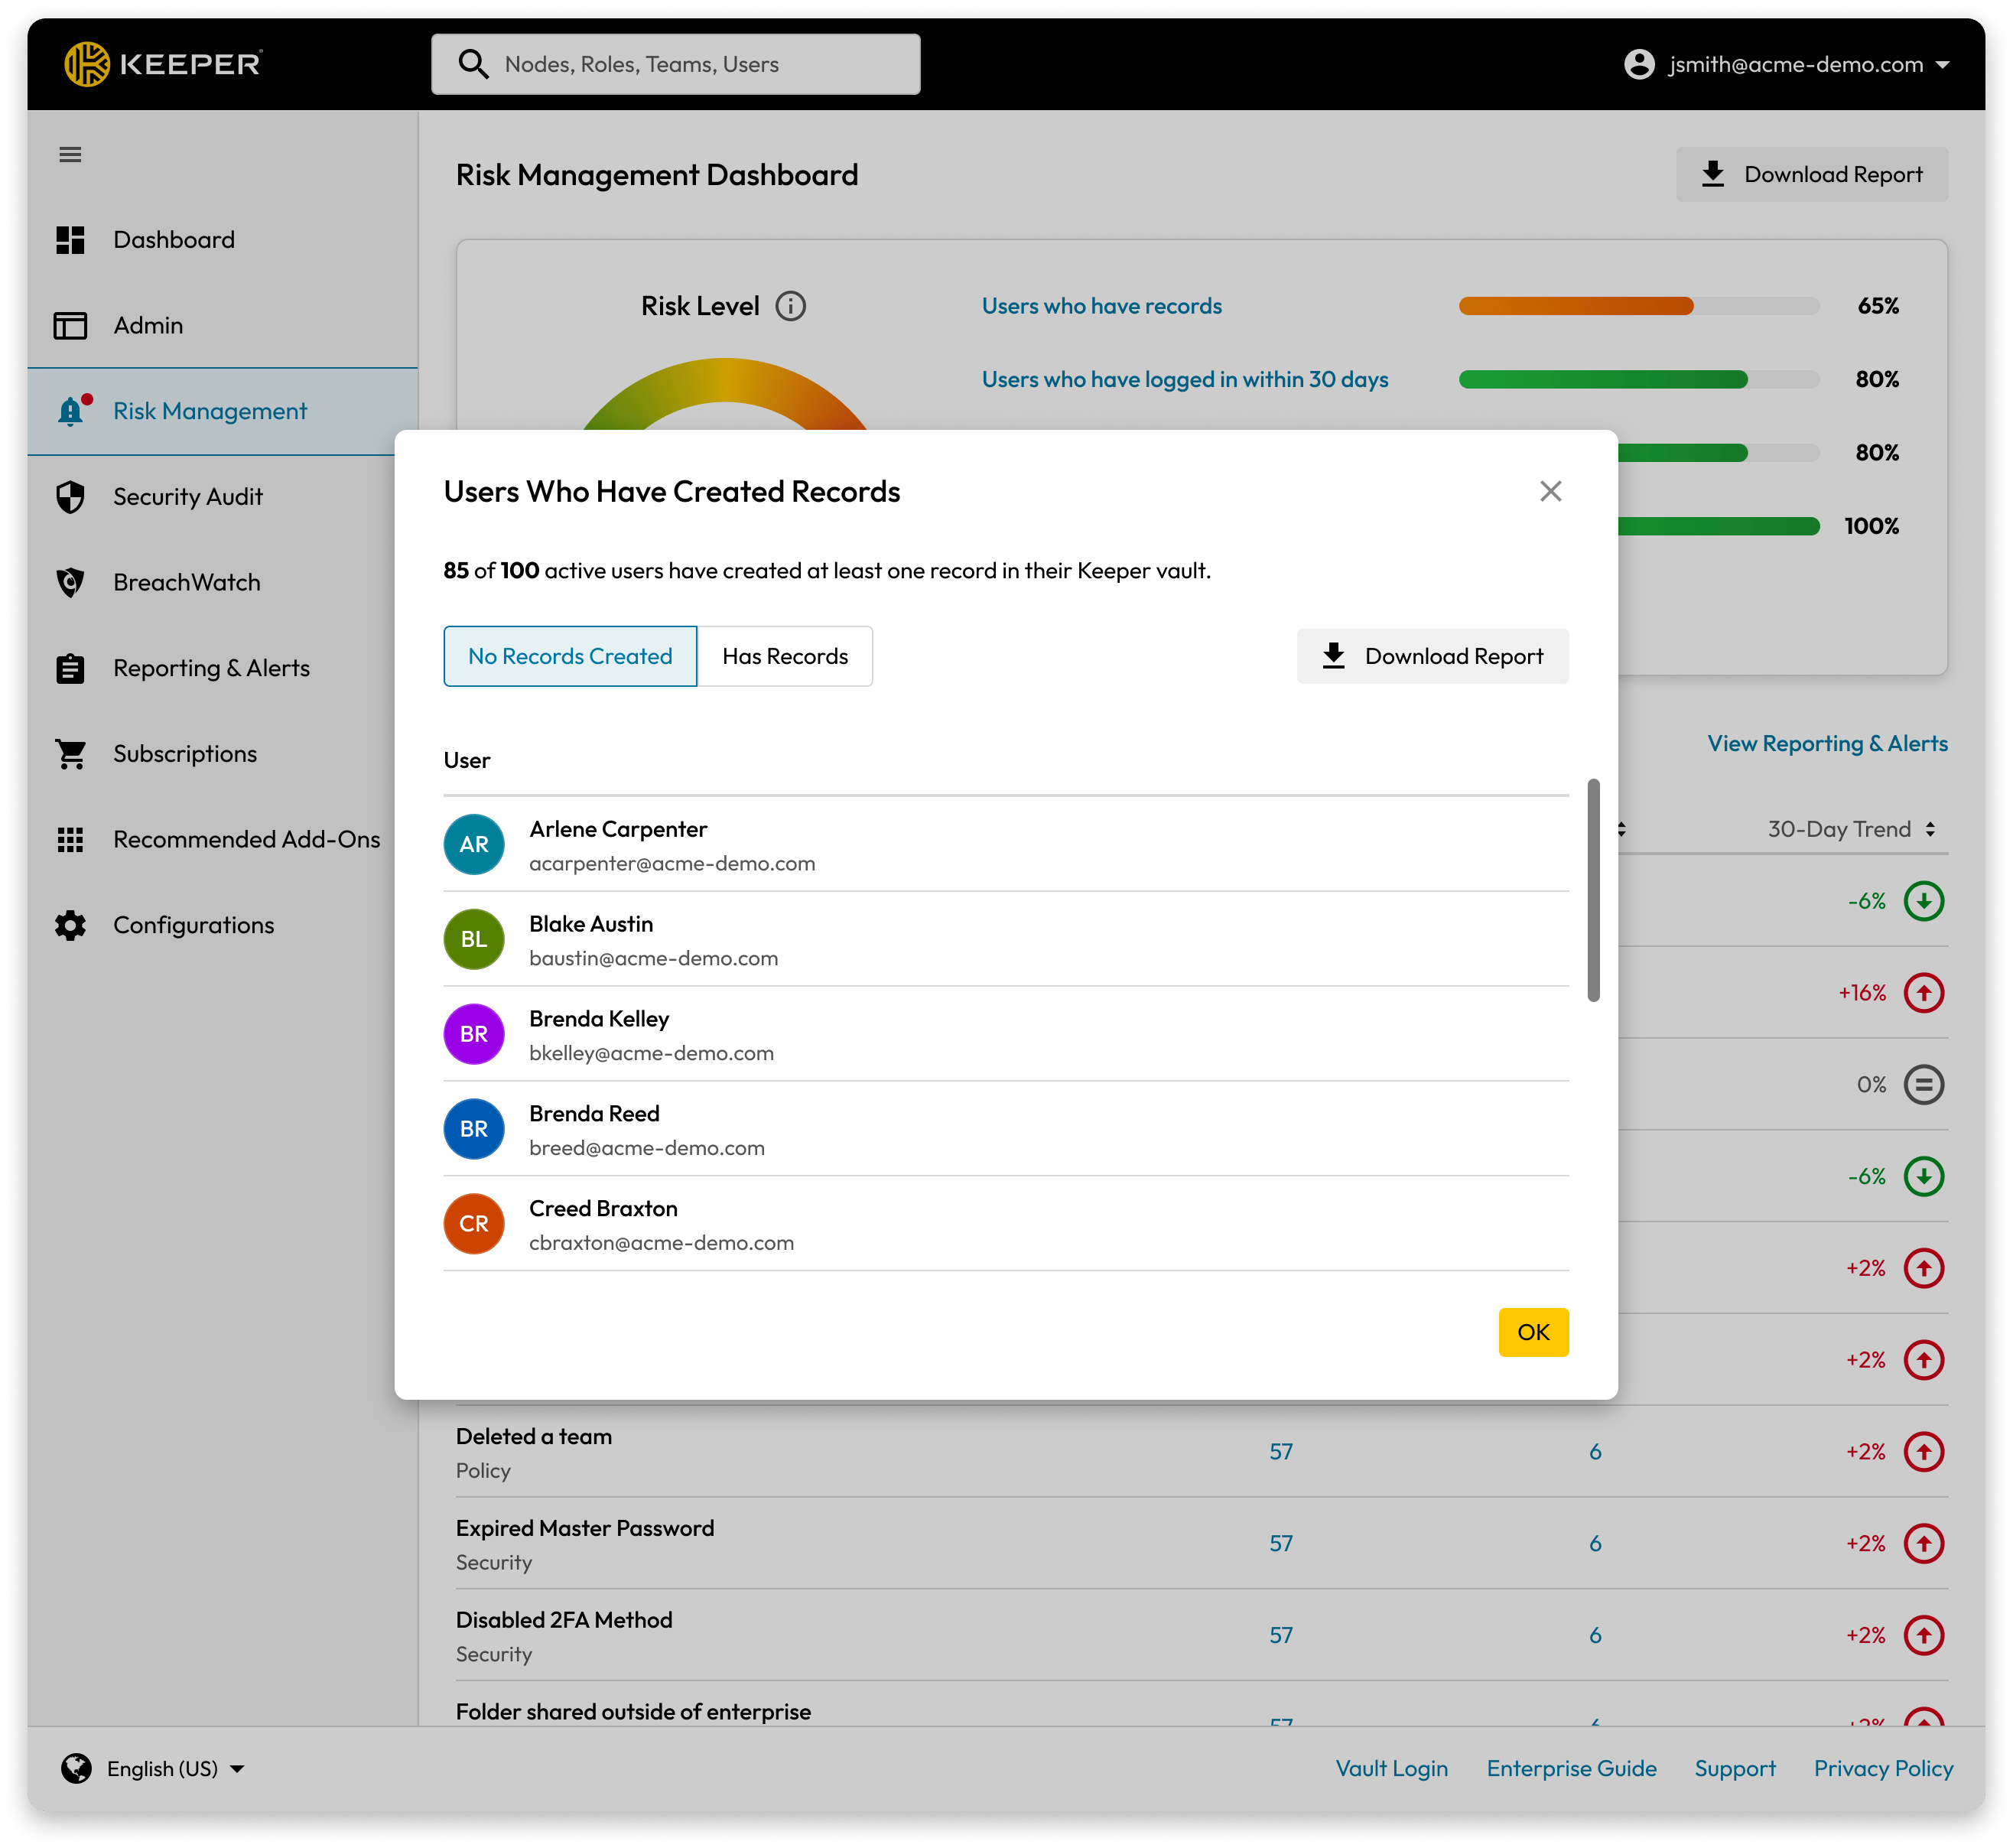The width and height of the screenshot is (2013, 1848).
Task: Click the Reporting & Alerts clipboard icon
Action: click(x=71, y=668)
